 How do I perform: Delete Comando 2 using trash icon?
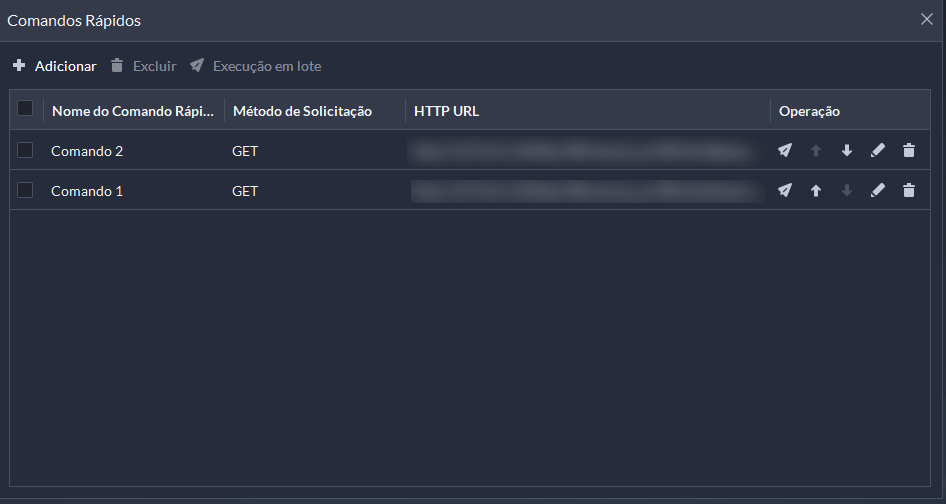pyautogui.click(x=909, y=150)
